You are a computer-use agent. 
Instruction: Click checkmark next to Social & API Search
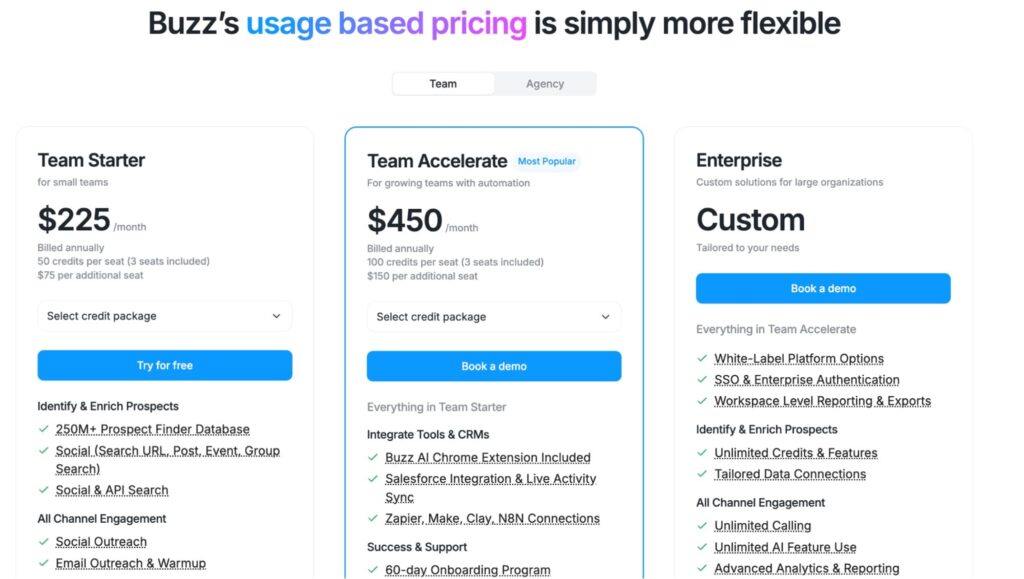44,490
